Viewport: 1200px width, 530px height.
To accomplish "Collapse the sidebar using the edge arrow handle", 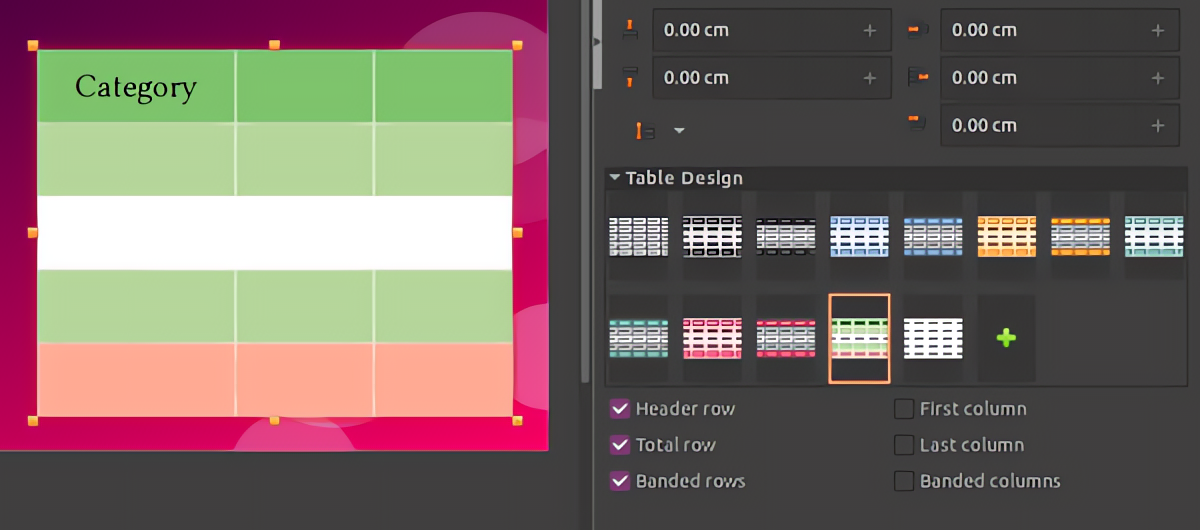I will 597,42.
